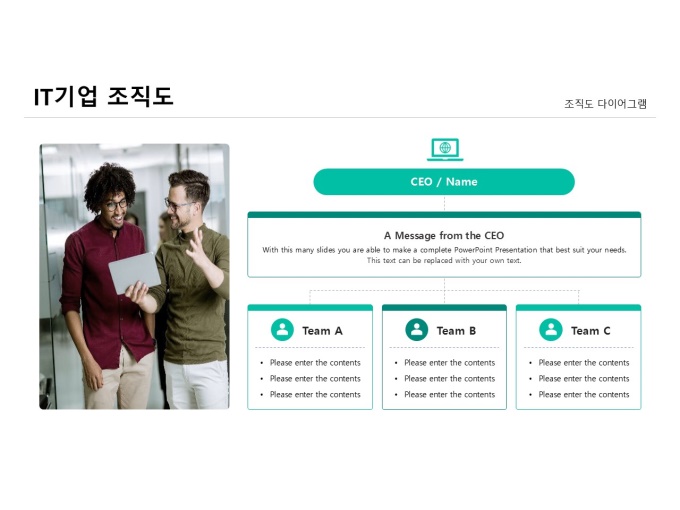Click the teal bar atop Team A box

click(x=310, y=308)
